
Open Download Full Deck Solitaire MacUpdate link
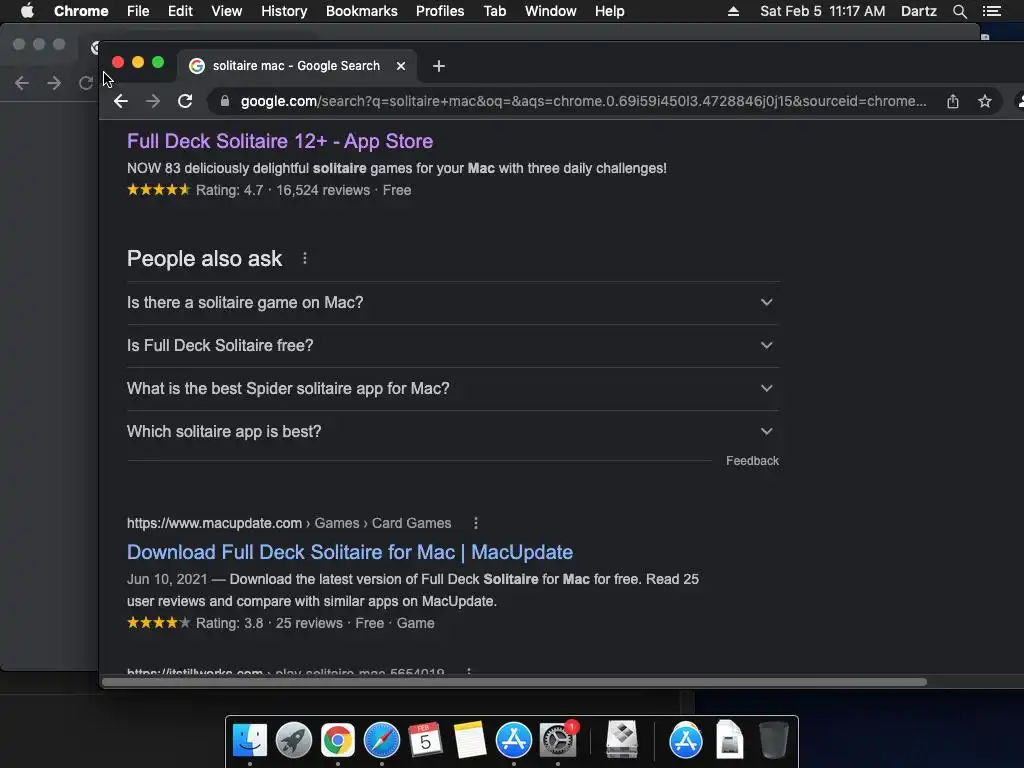[350, 552]
